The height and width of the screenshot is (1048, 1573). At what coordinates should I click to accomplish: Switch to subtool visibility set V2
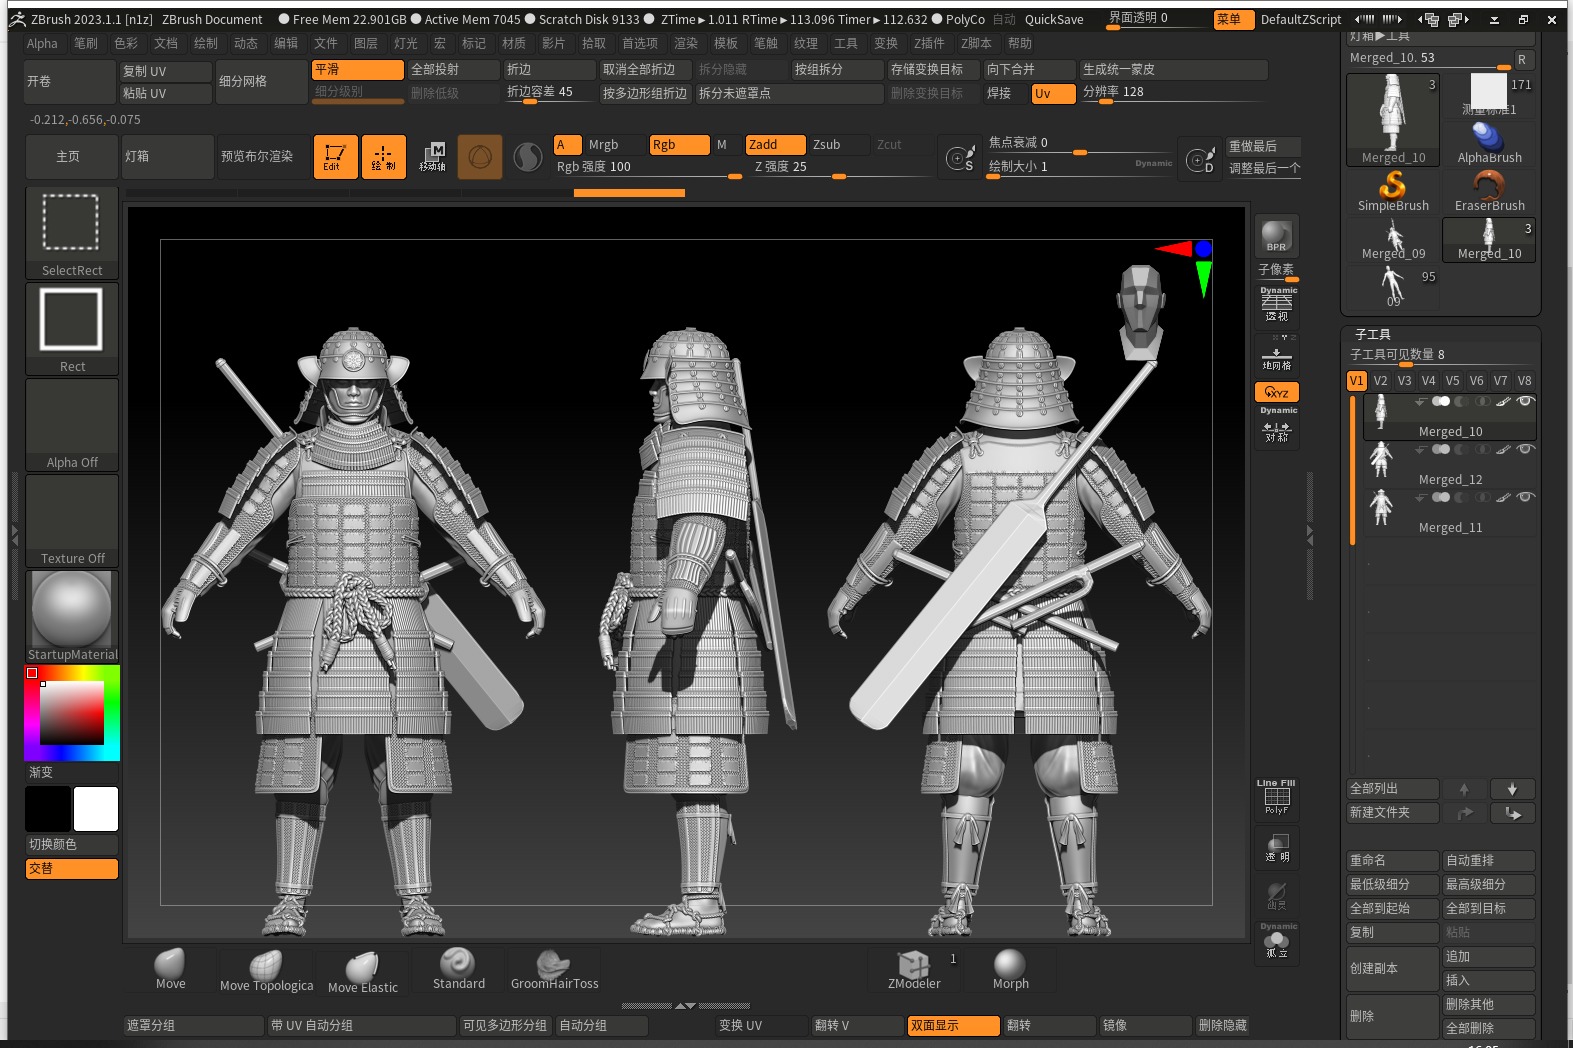point(1381,381)
